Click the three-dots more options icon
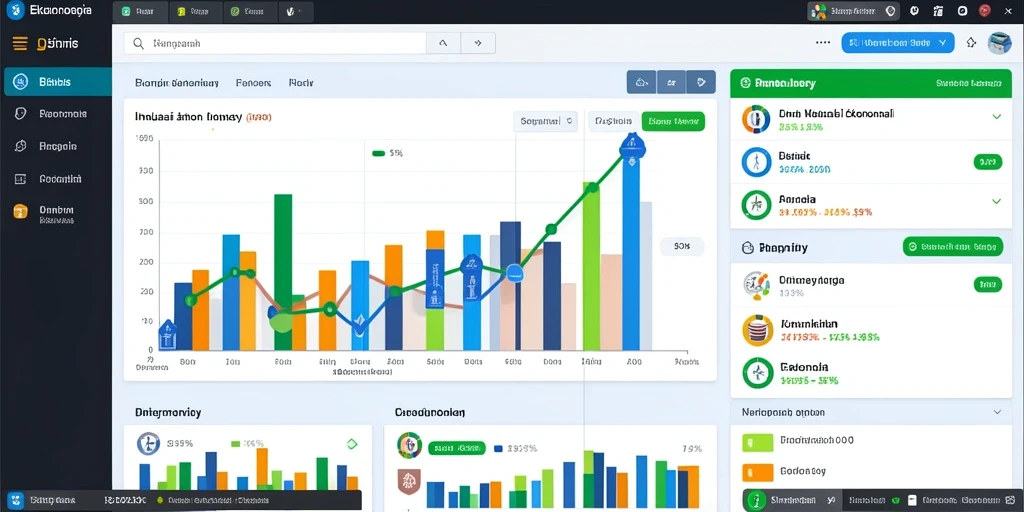This screenshot has width=1024, height=512. 823,43
